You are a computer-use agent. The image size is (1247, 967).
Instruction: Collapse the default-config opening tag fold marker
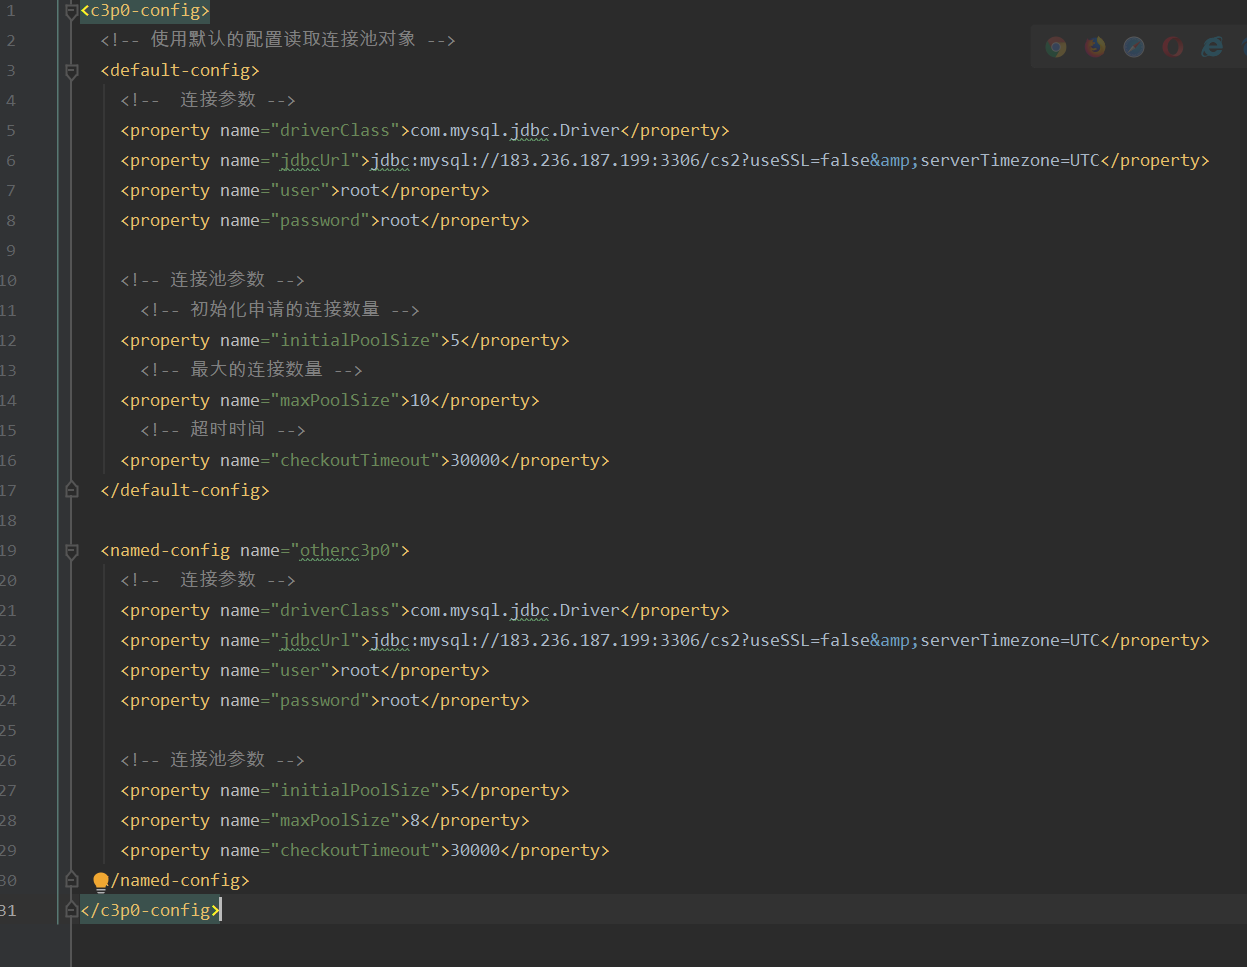(x=71, y=71)
